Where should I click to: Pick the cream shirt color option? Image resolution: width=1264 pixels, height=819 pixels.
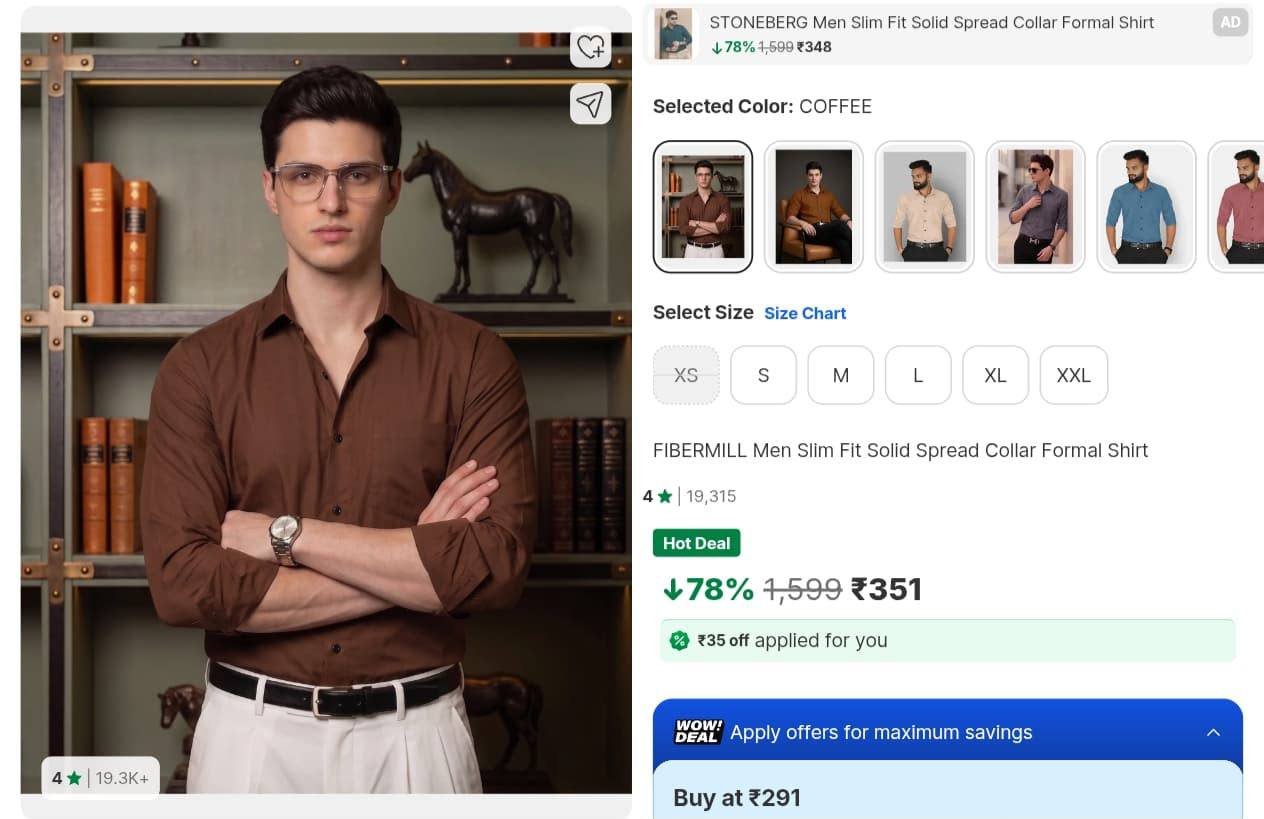pyautogui.click(x=924, y=207)
